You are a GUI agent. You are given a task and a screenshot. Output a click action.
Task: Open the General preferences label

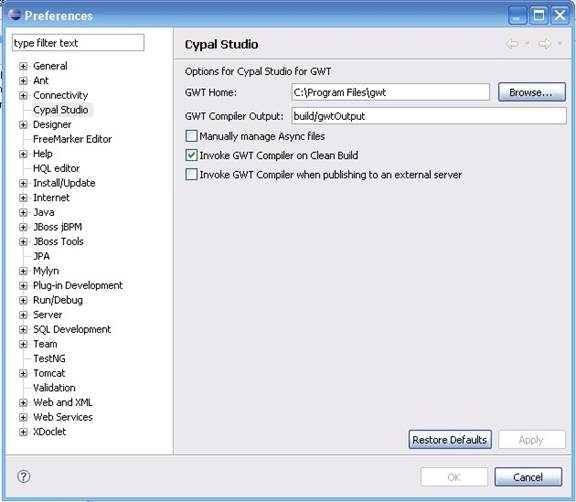(x=50, y=66)
